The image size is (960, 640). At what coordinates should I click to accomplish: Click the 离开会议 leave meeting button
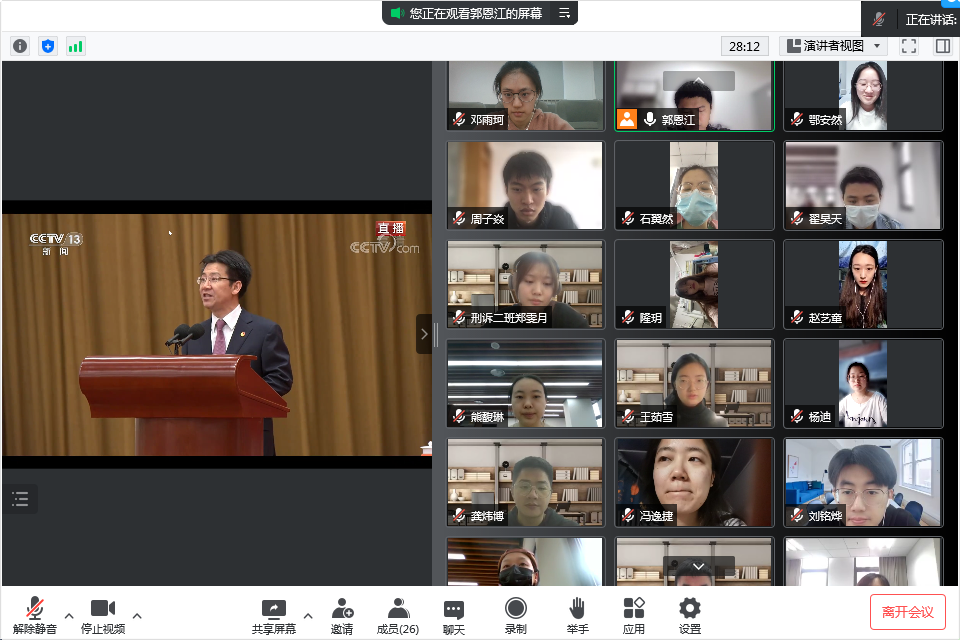click(907, 611)
